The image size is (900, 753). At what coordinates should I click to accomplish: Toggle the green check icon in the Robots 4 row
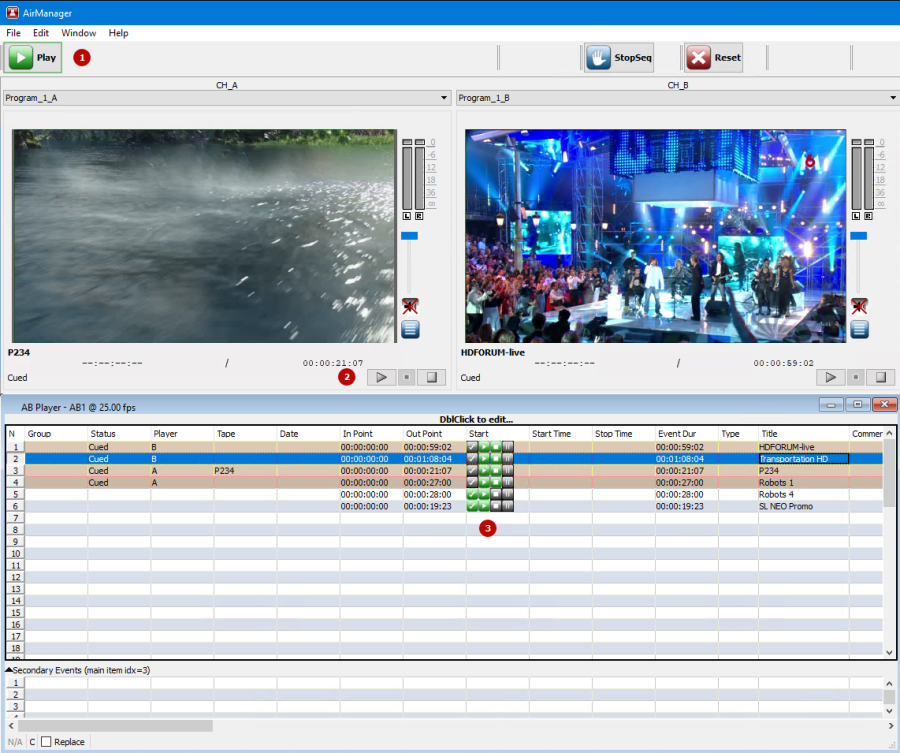click(472, 494)
